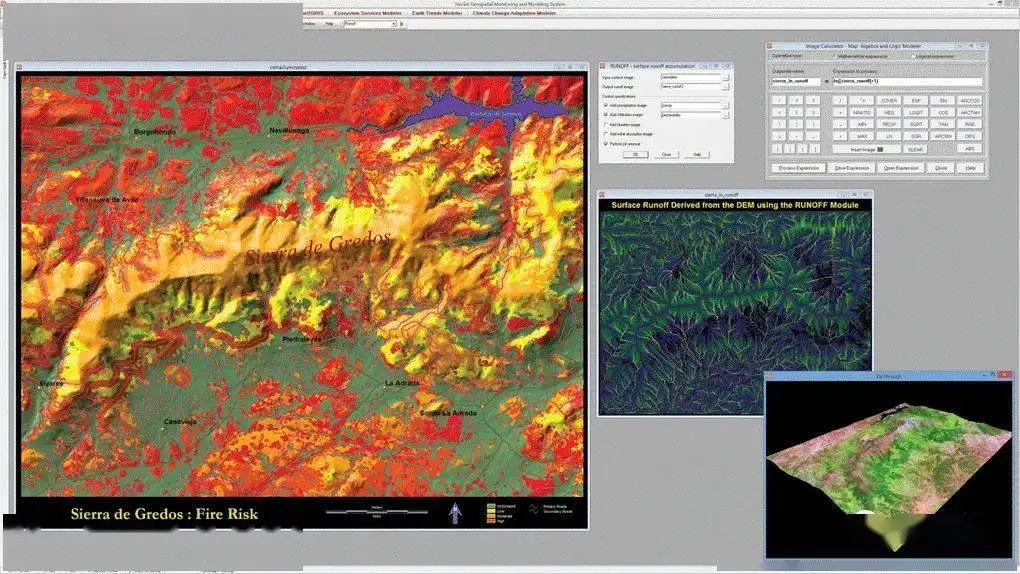The width and height of the screenshot is (1020, 574).
Task: Click OK in the RUNOFF dialog
Action: click(636, 154)
